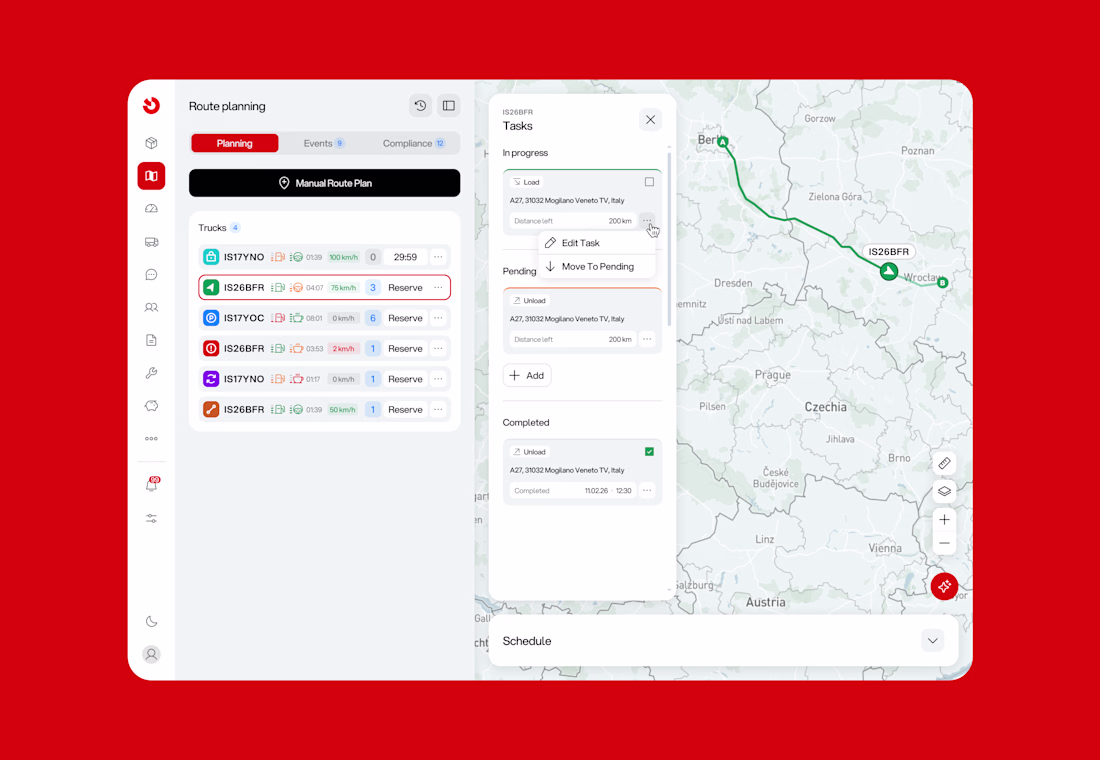The image size is (1100, 760).
Task: Open the wrench maintenance sidebar icon
Action: (151, 373)
